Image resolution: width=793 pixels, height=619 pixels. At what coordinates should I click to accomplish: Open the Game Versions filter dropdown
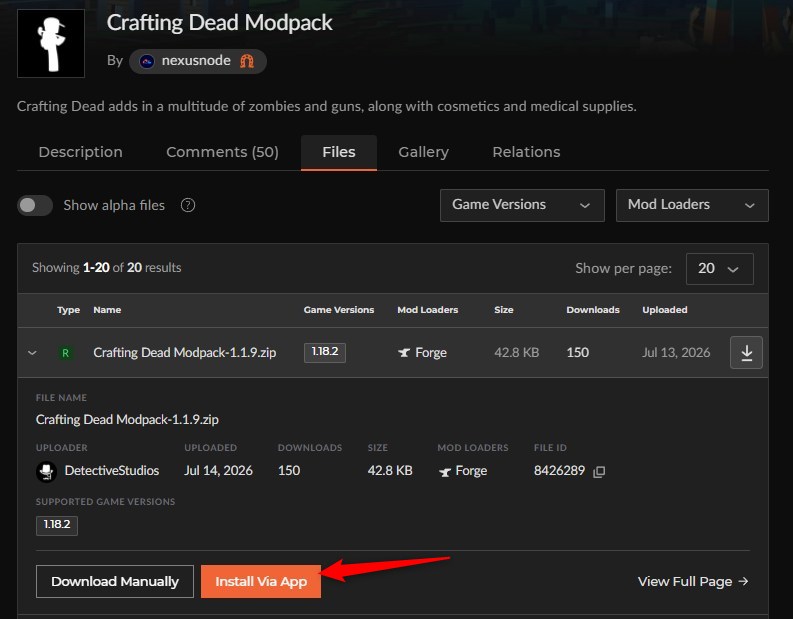click(x=522, y=205)
